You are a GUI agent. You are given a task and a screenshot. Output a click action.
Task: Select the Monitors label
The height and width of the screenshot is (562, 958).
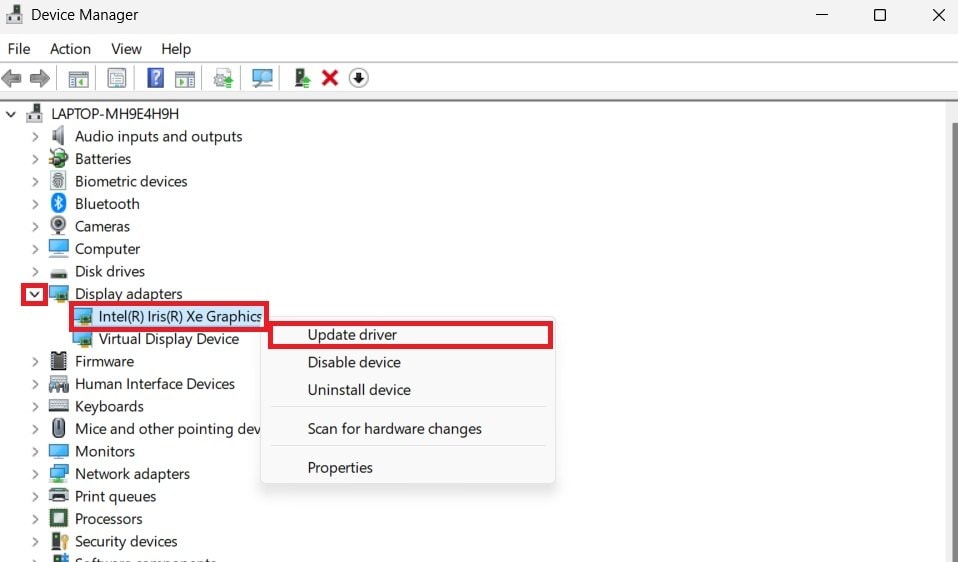pos(104,451)
